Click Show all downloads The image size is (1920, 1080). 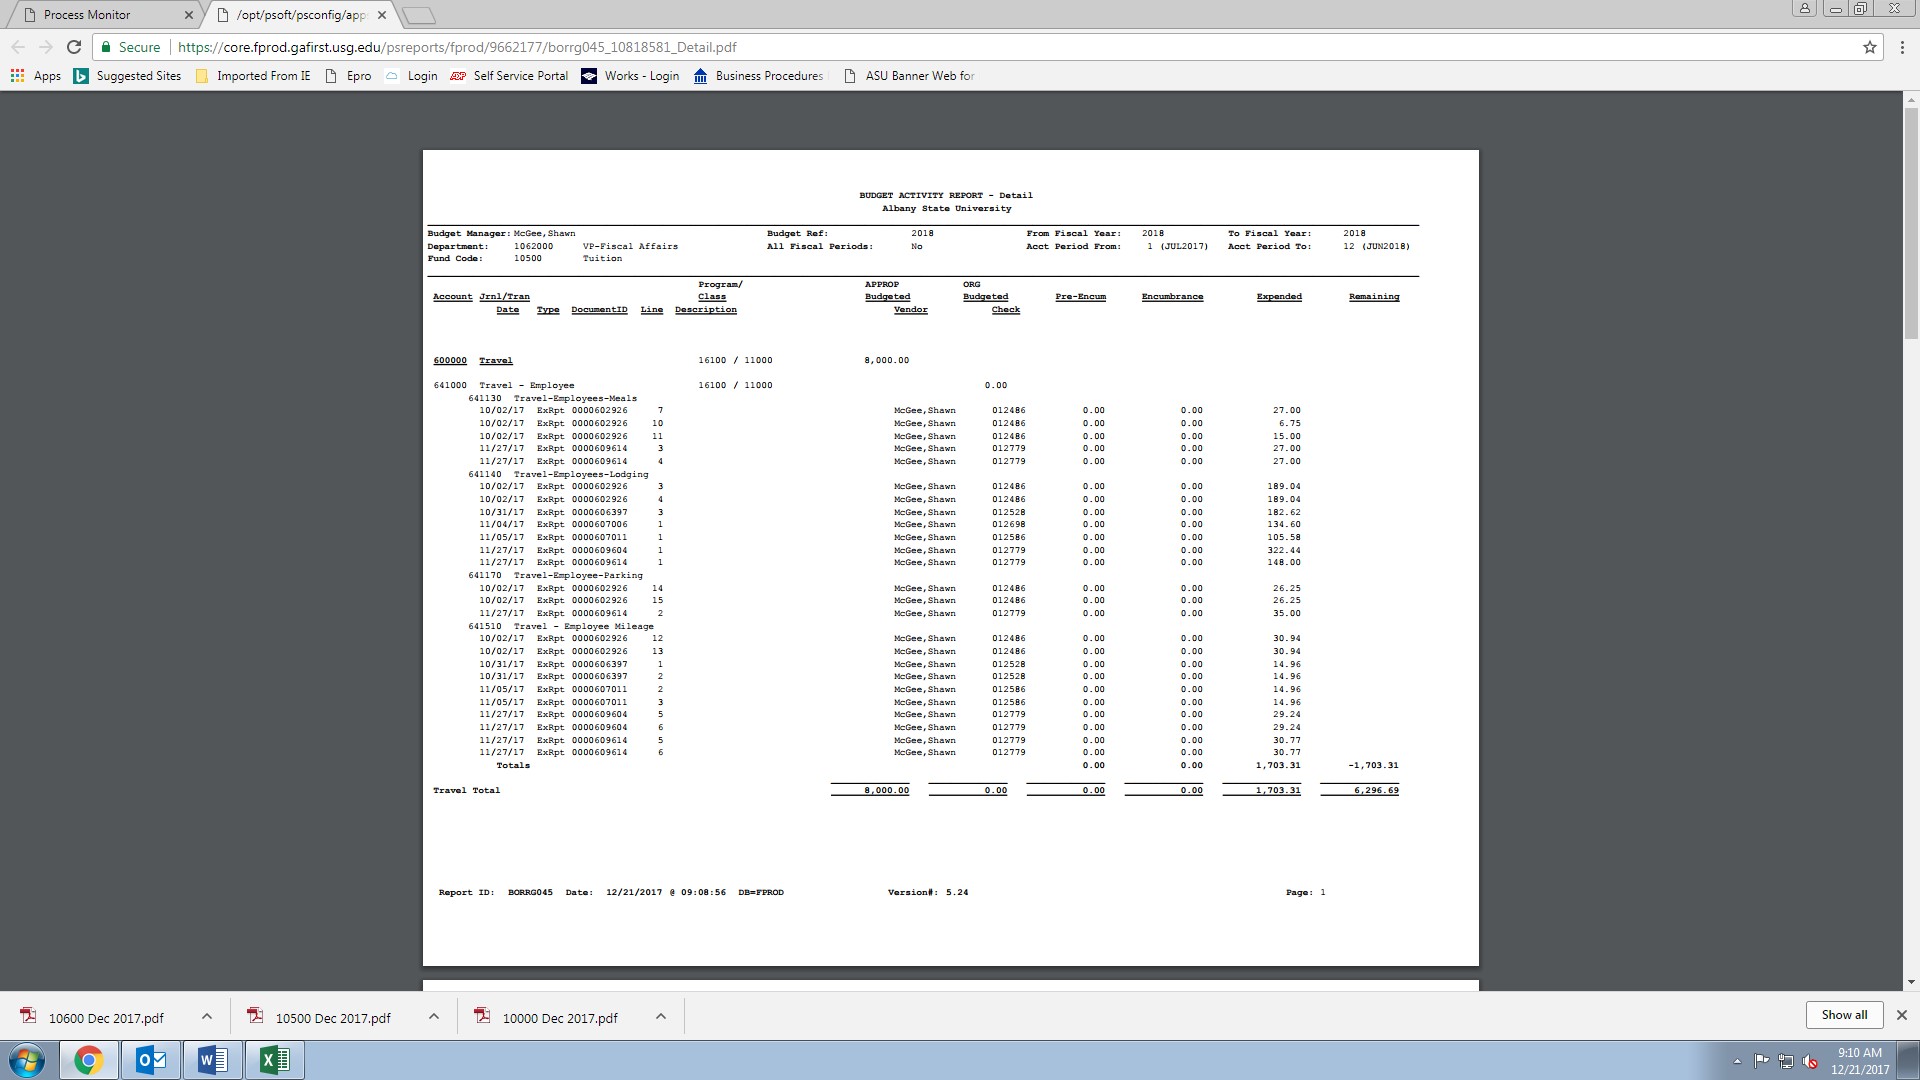coord(1844,1015)
